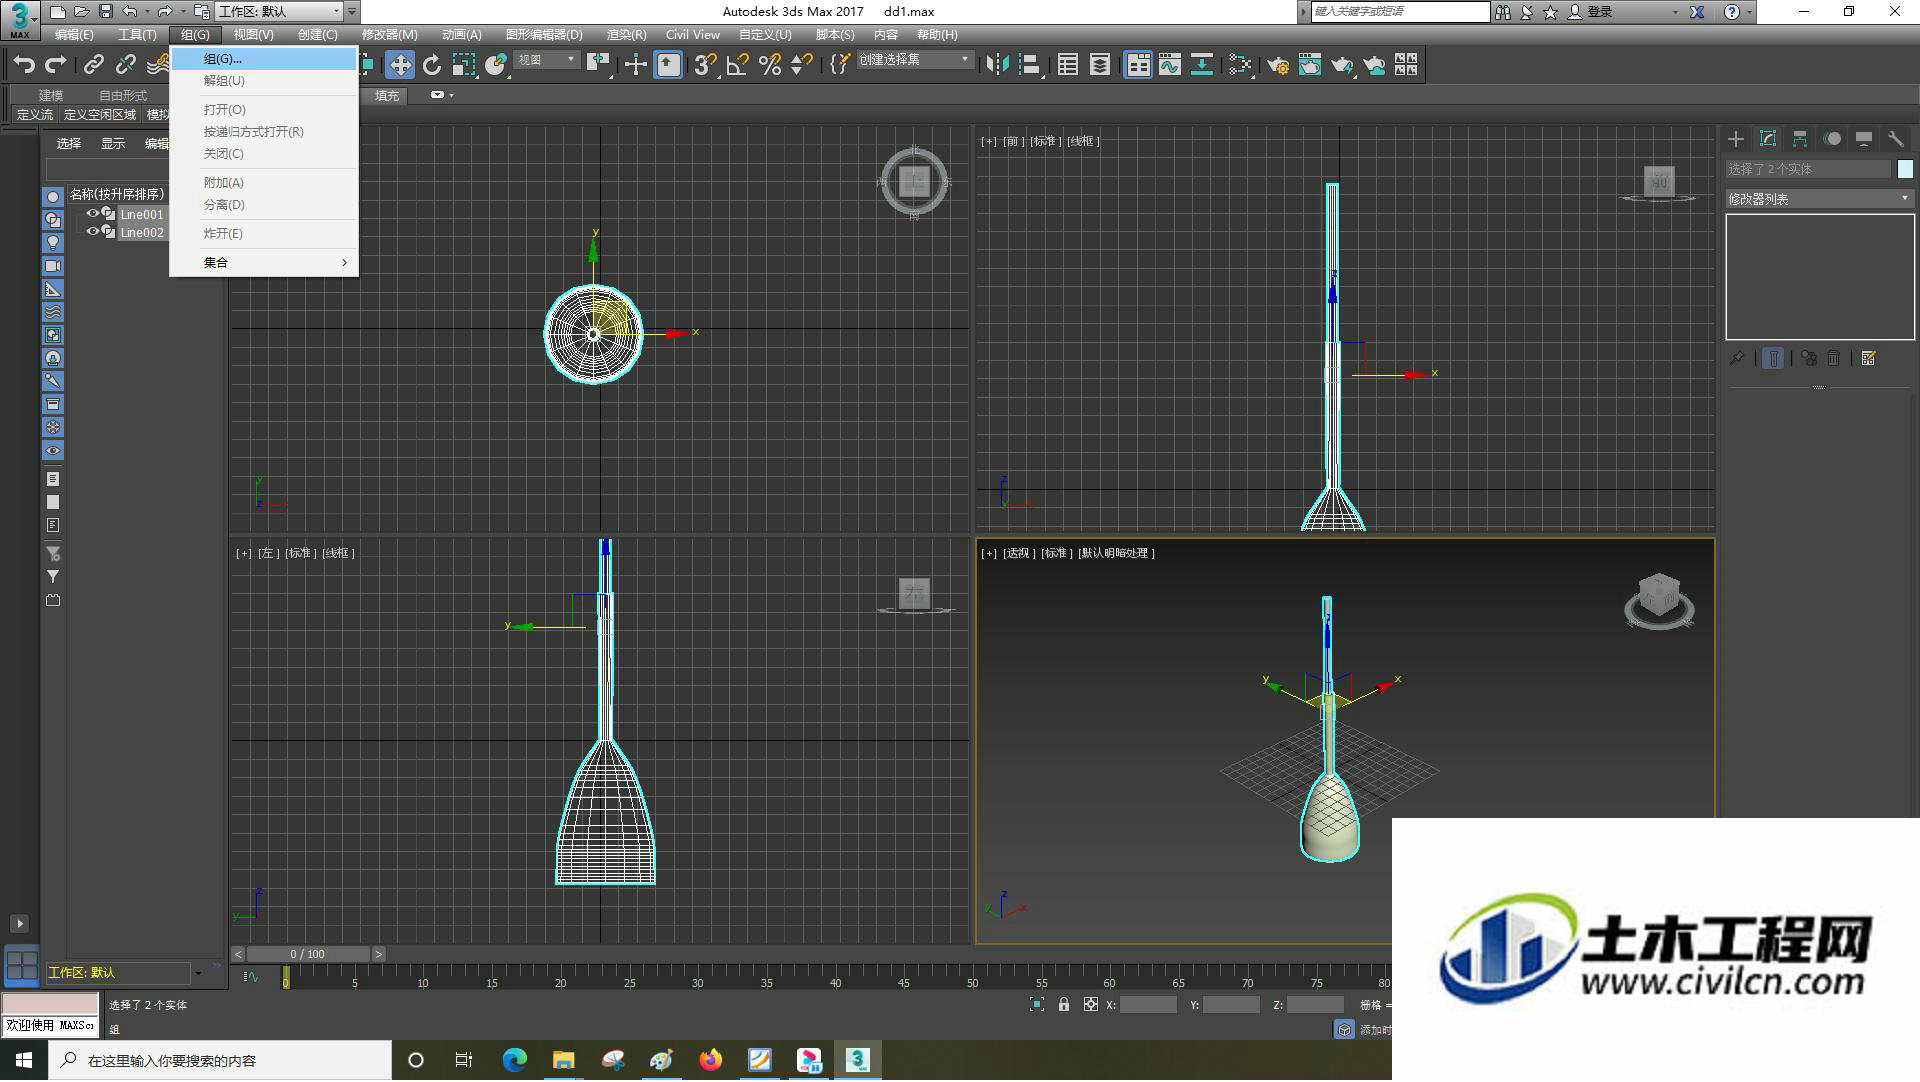Open the help question mark dropdown arrow
This screenshot has height=1082, width=1920.
(1749, 11)
